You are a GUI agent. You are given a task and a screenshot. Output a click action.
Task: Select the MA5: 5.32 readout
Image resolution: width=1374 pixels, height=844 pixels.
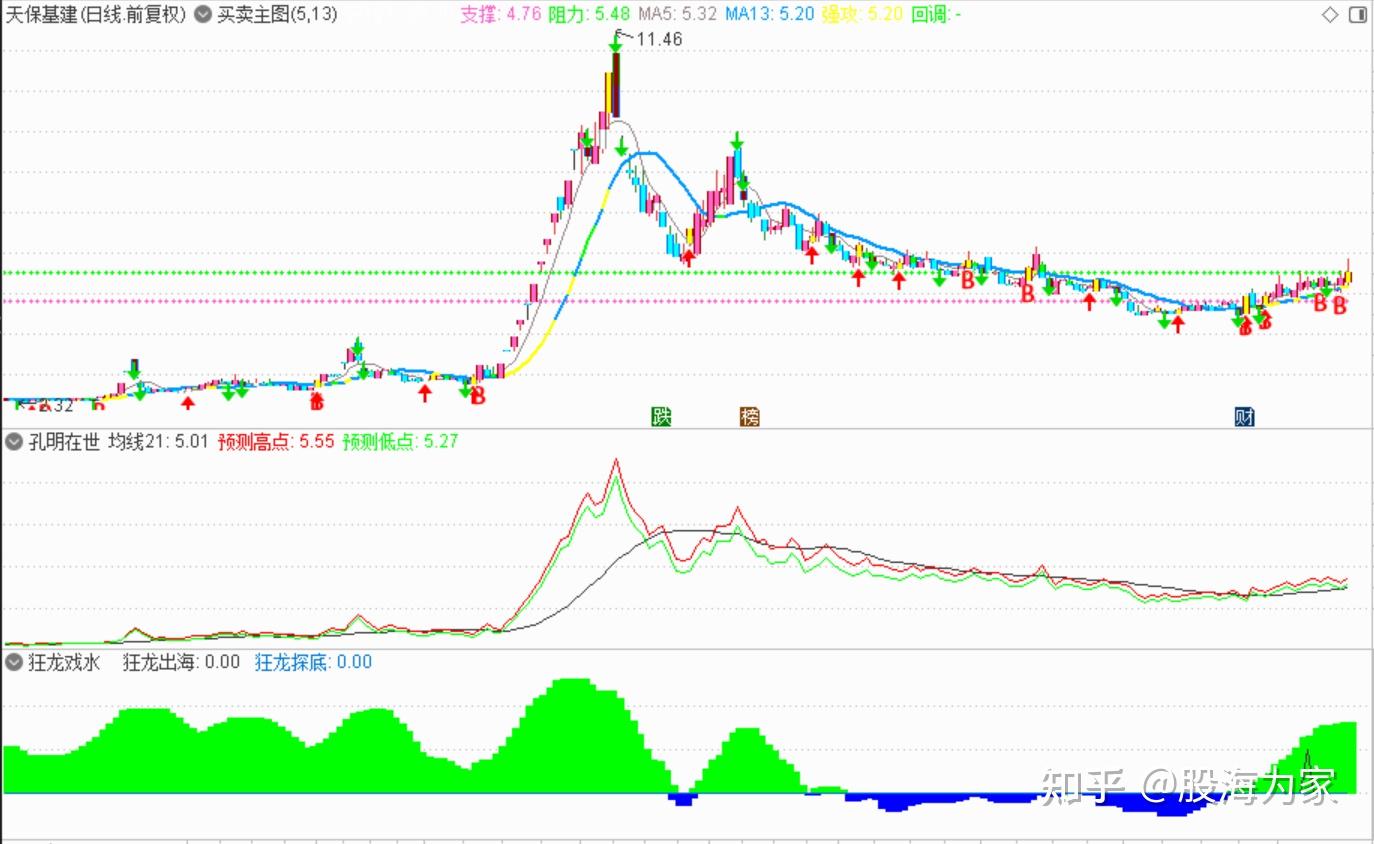[x=679, y=15]
